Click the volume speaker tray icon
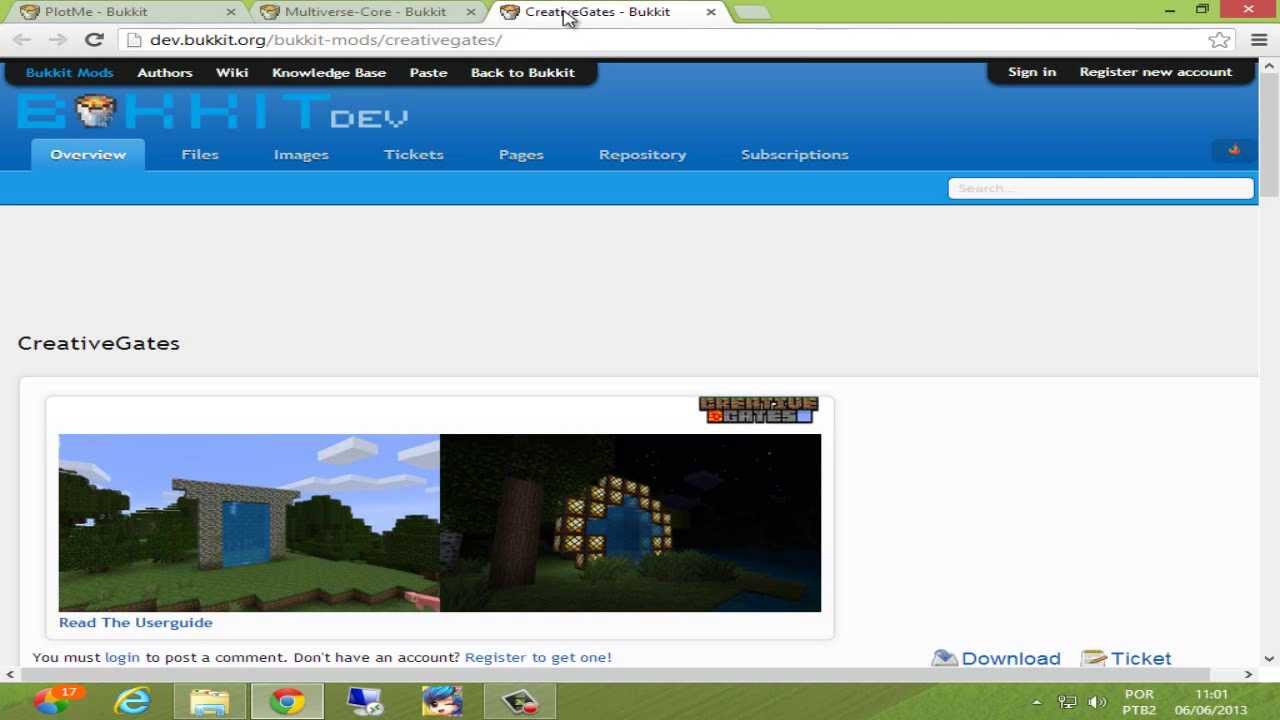 click(1097, 702)
